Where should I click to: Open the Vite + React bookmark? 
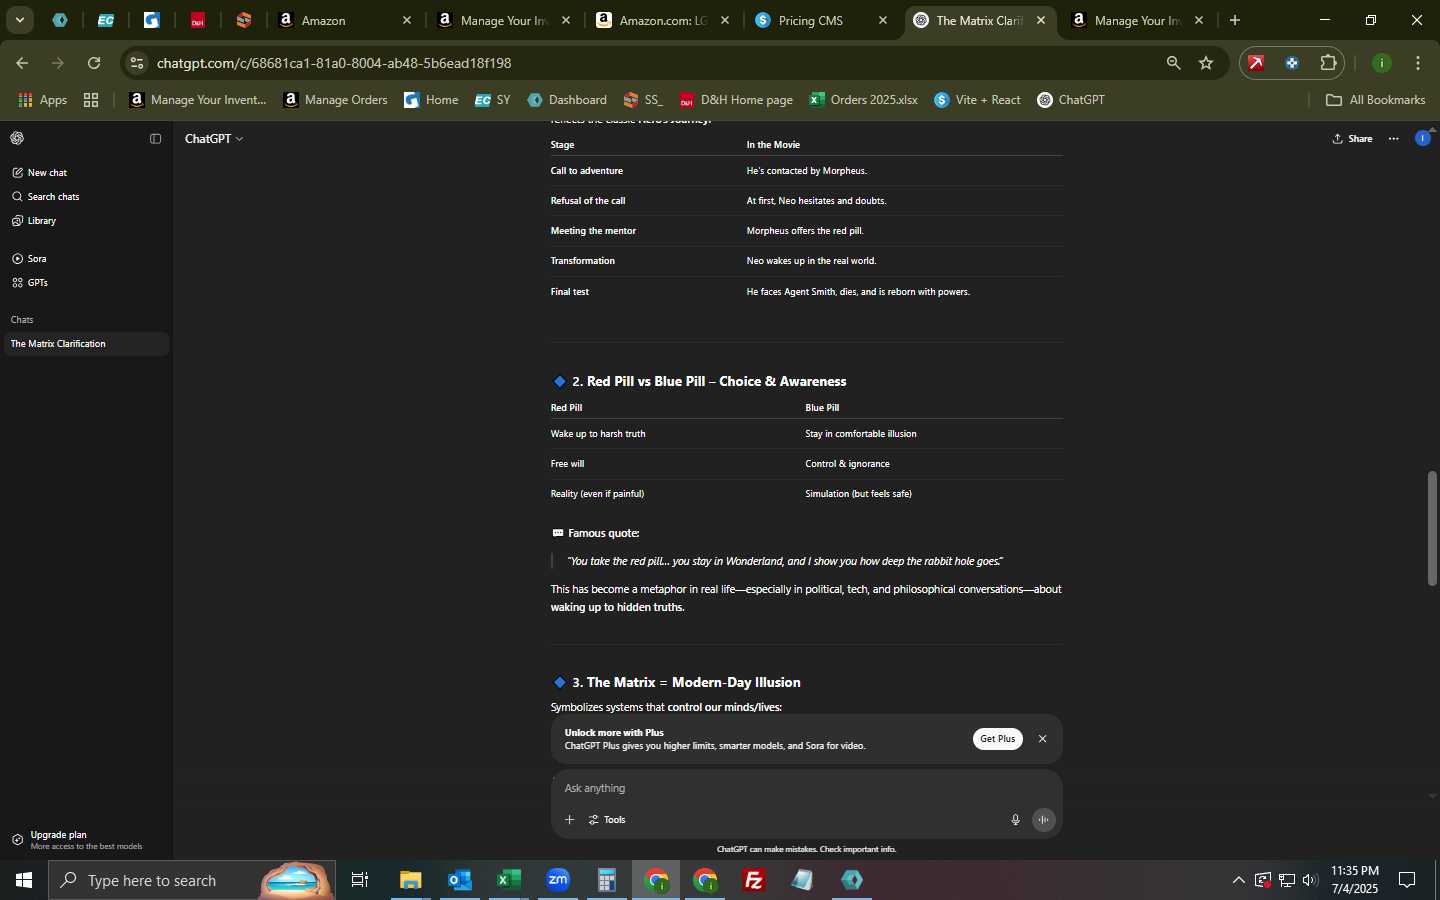point(977,100)
